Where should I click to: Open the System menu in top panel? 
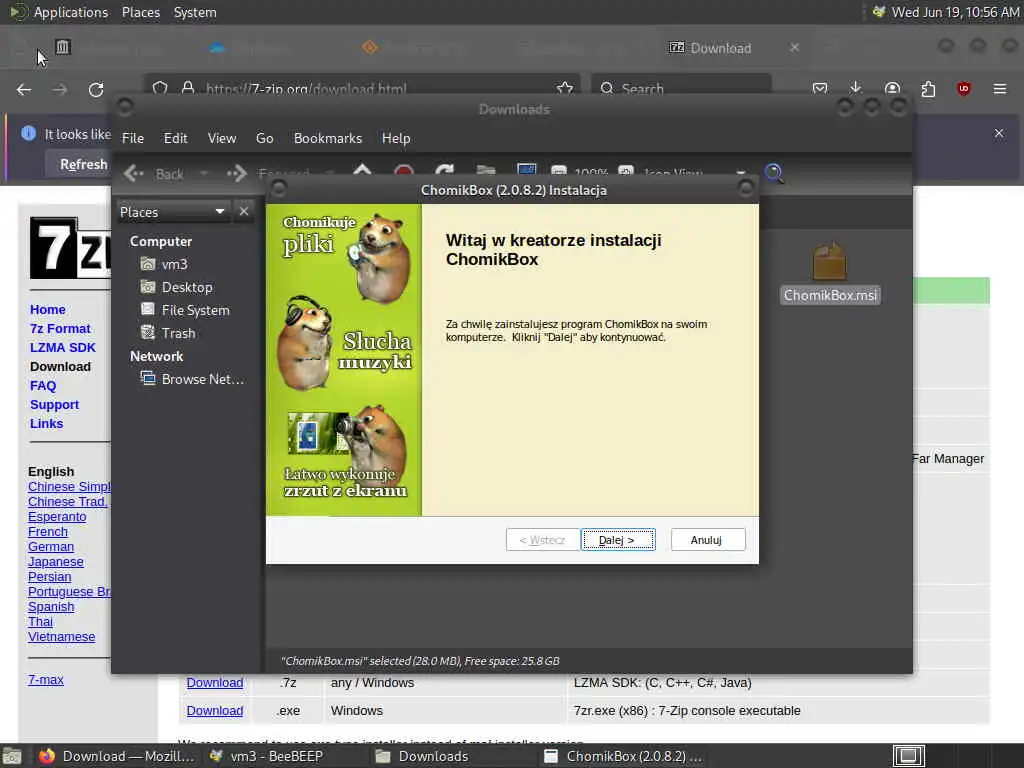point(195,12)
